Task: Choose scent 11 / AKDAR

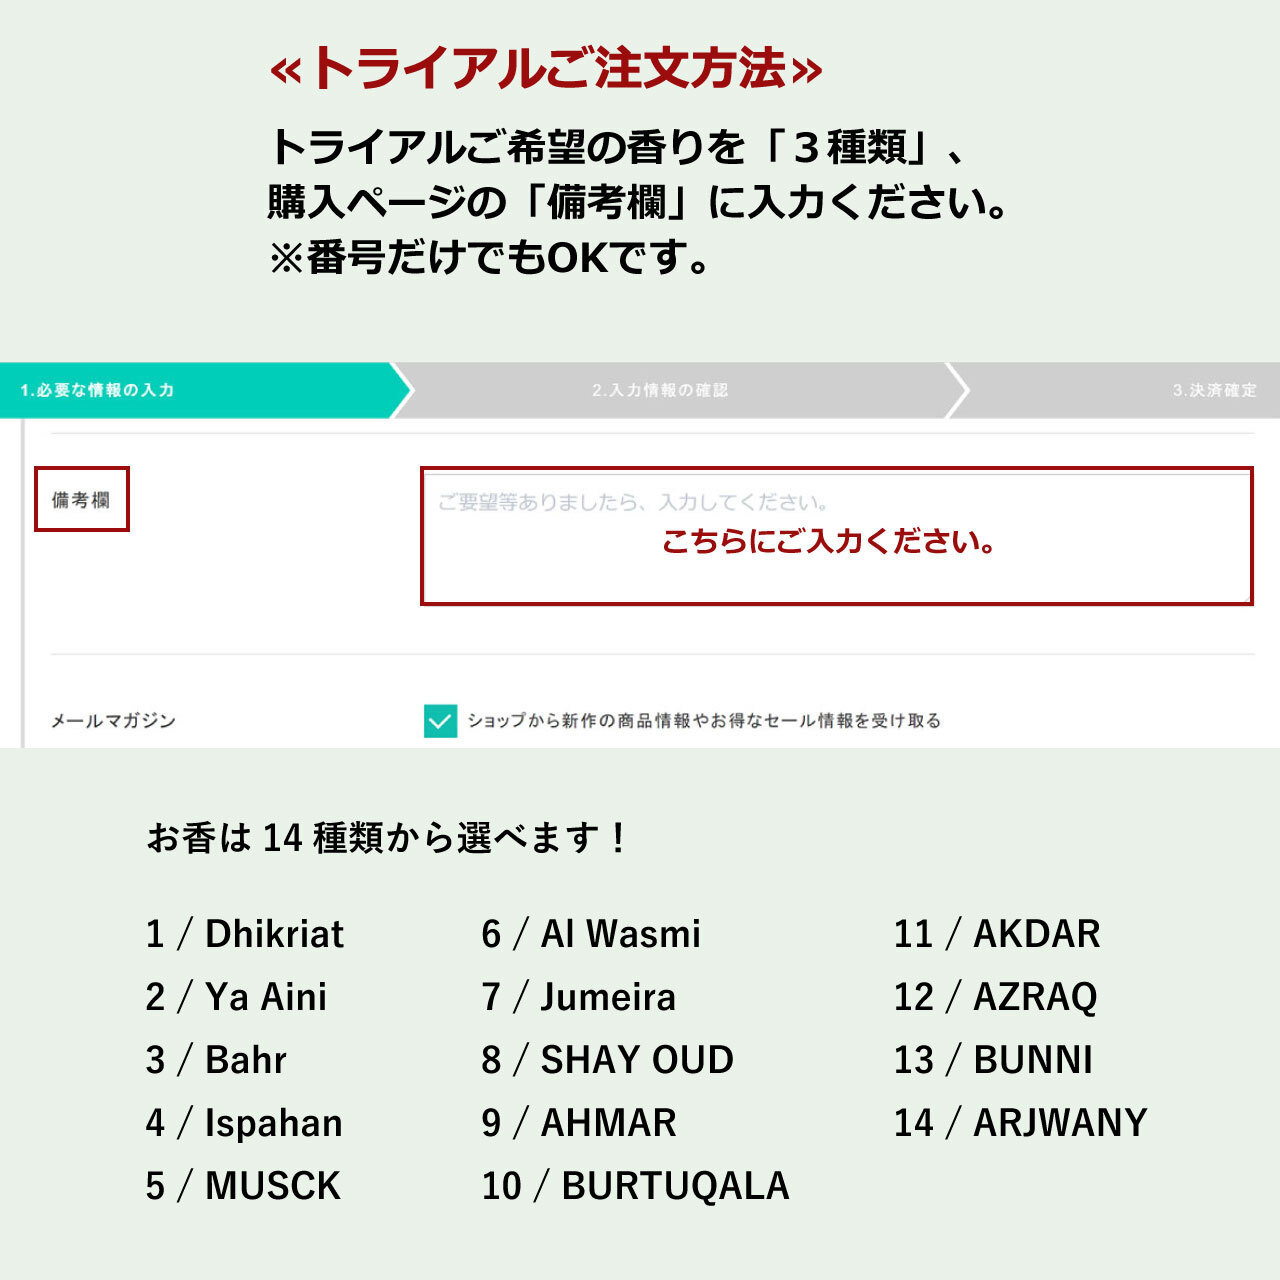Action: (997, 934)
